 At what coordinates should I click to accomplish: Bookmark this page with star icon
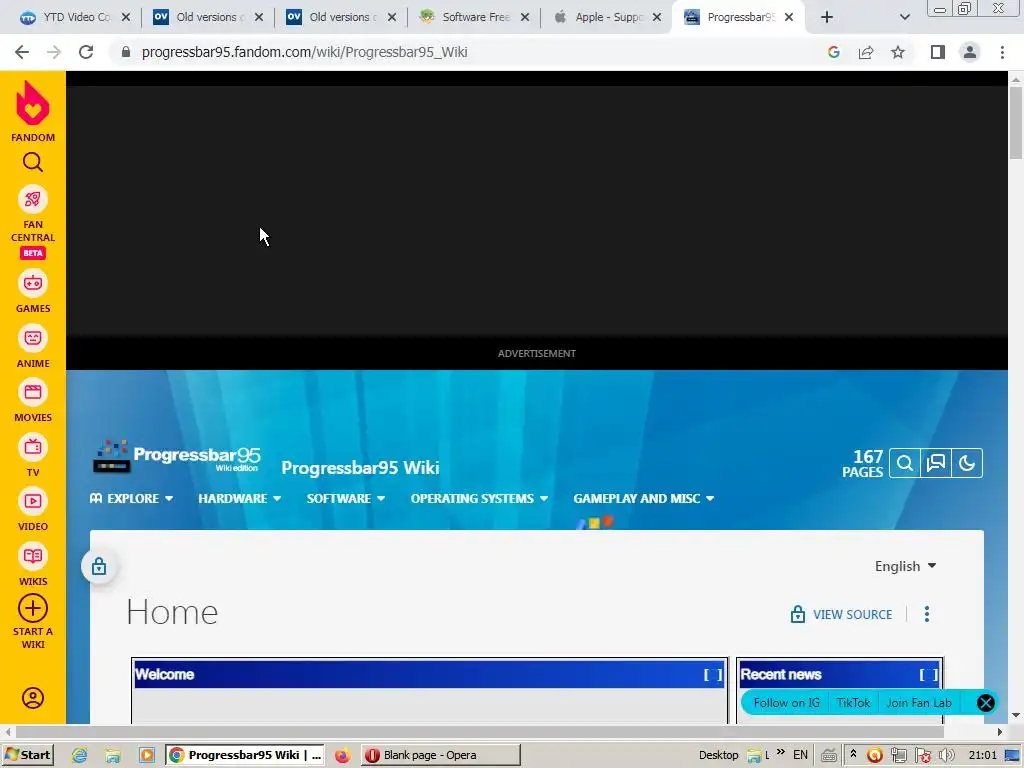point(898,52)
